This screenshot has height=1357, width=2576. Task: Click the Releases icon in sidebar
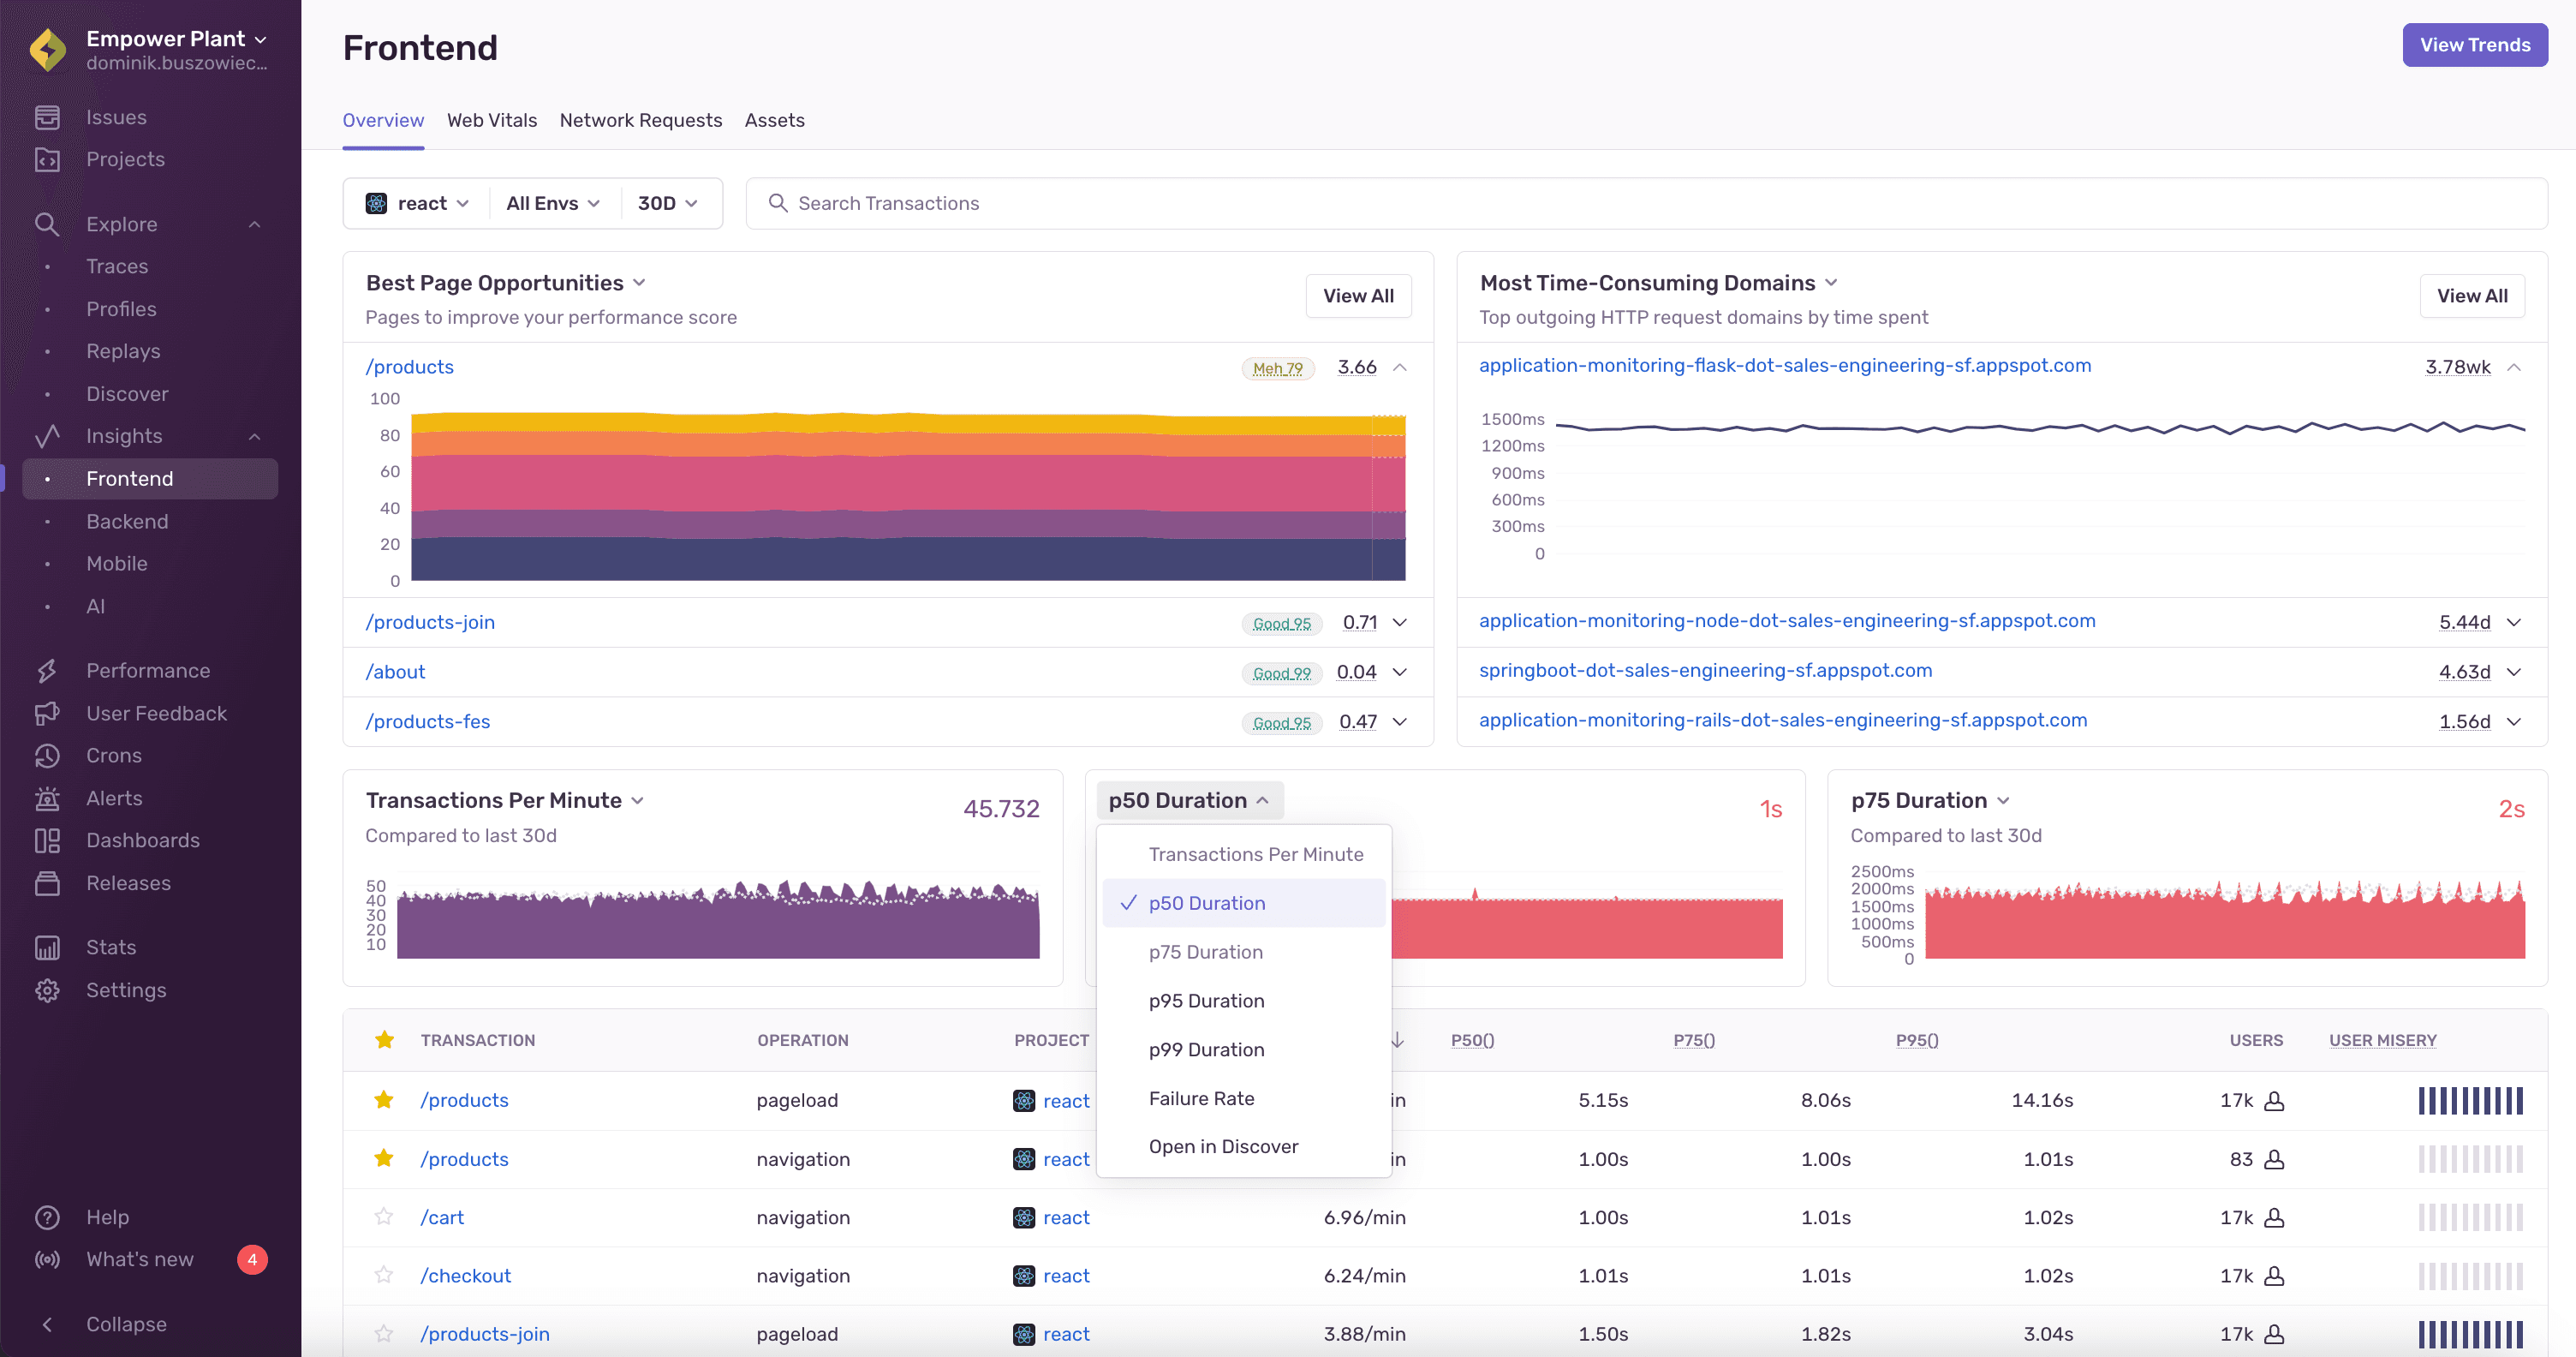[48, 882]
